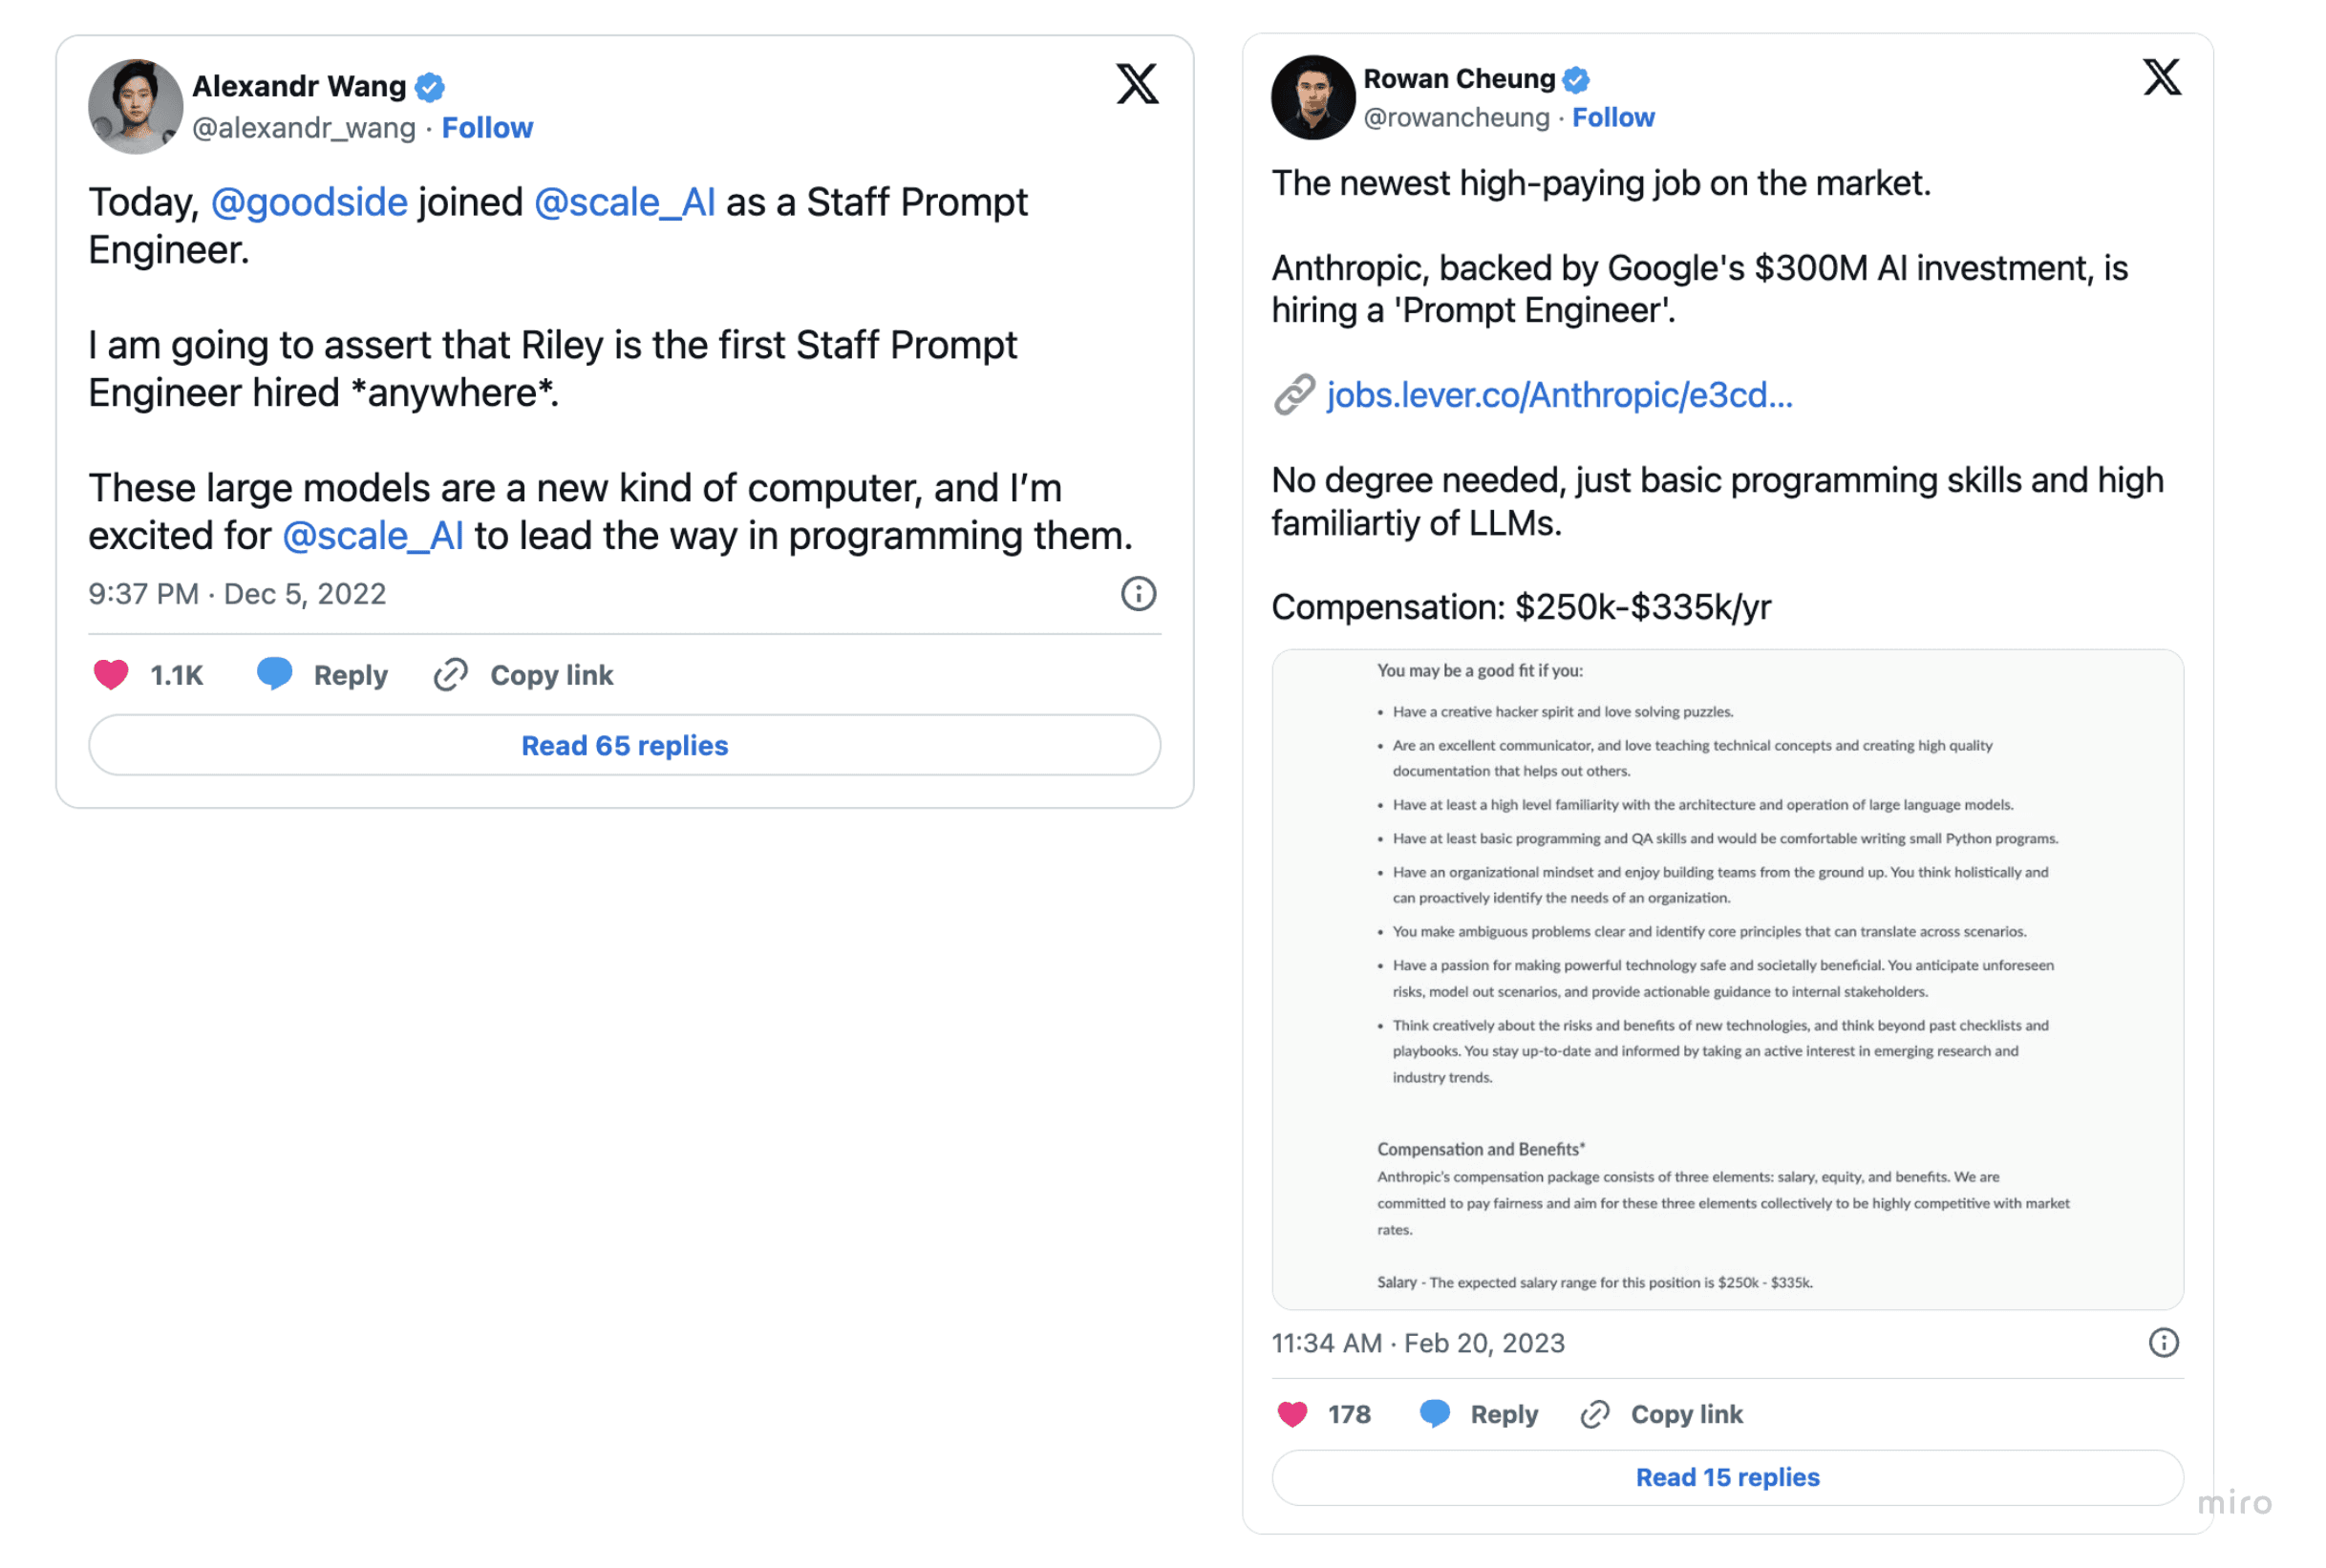Open the jobs.lever.co Anthropic job link

coord(1558,395)
